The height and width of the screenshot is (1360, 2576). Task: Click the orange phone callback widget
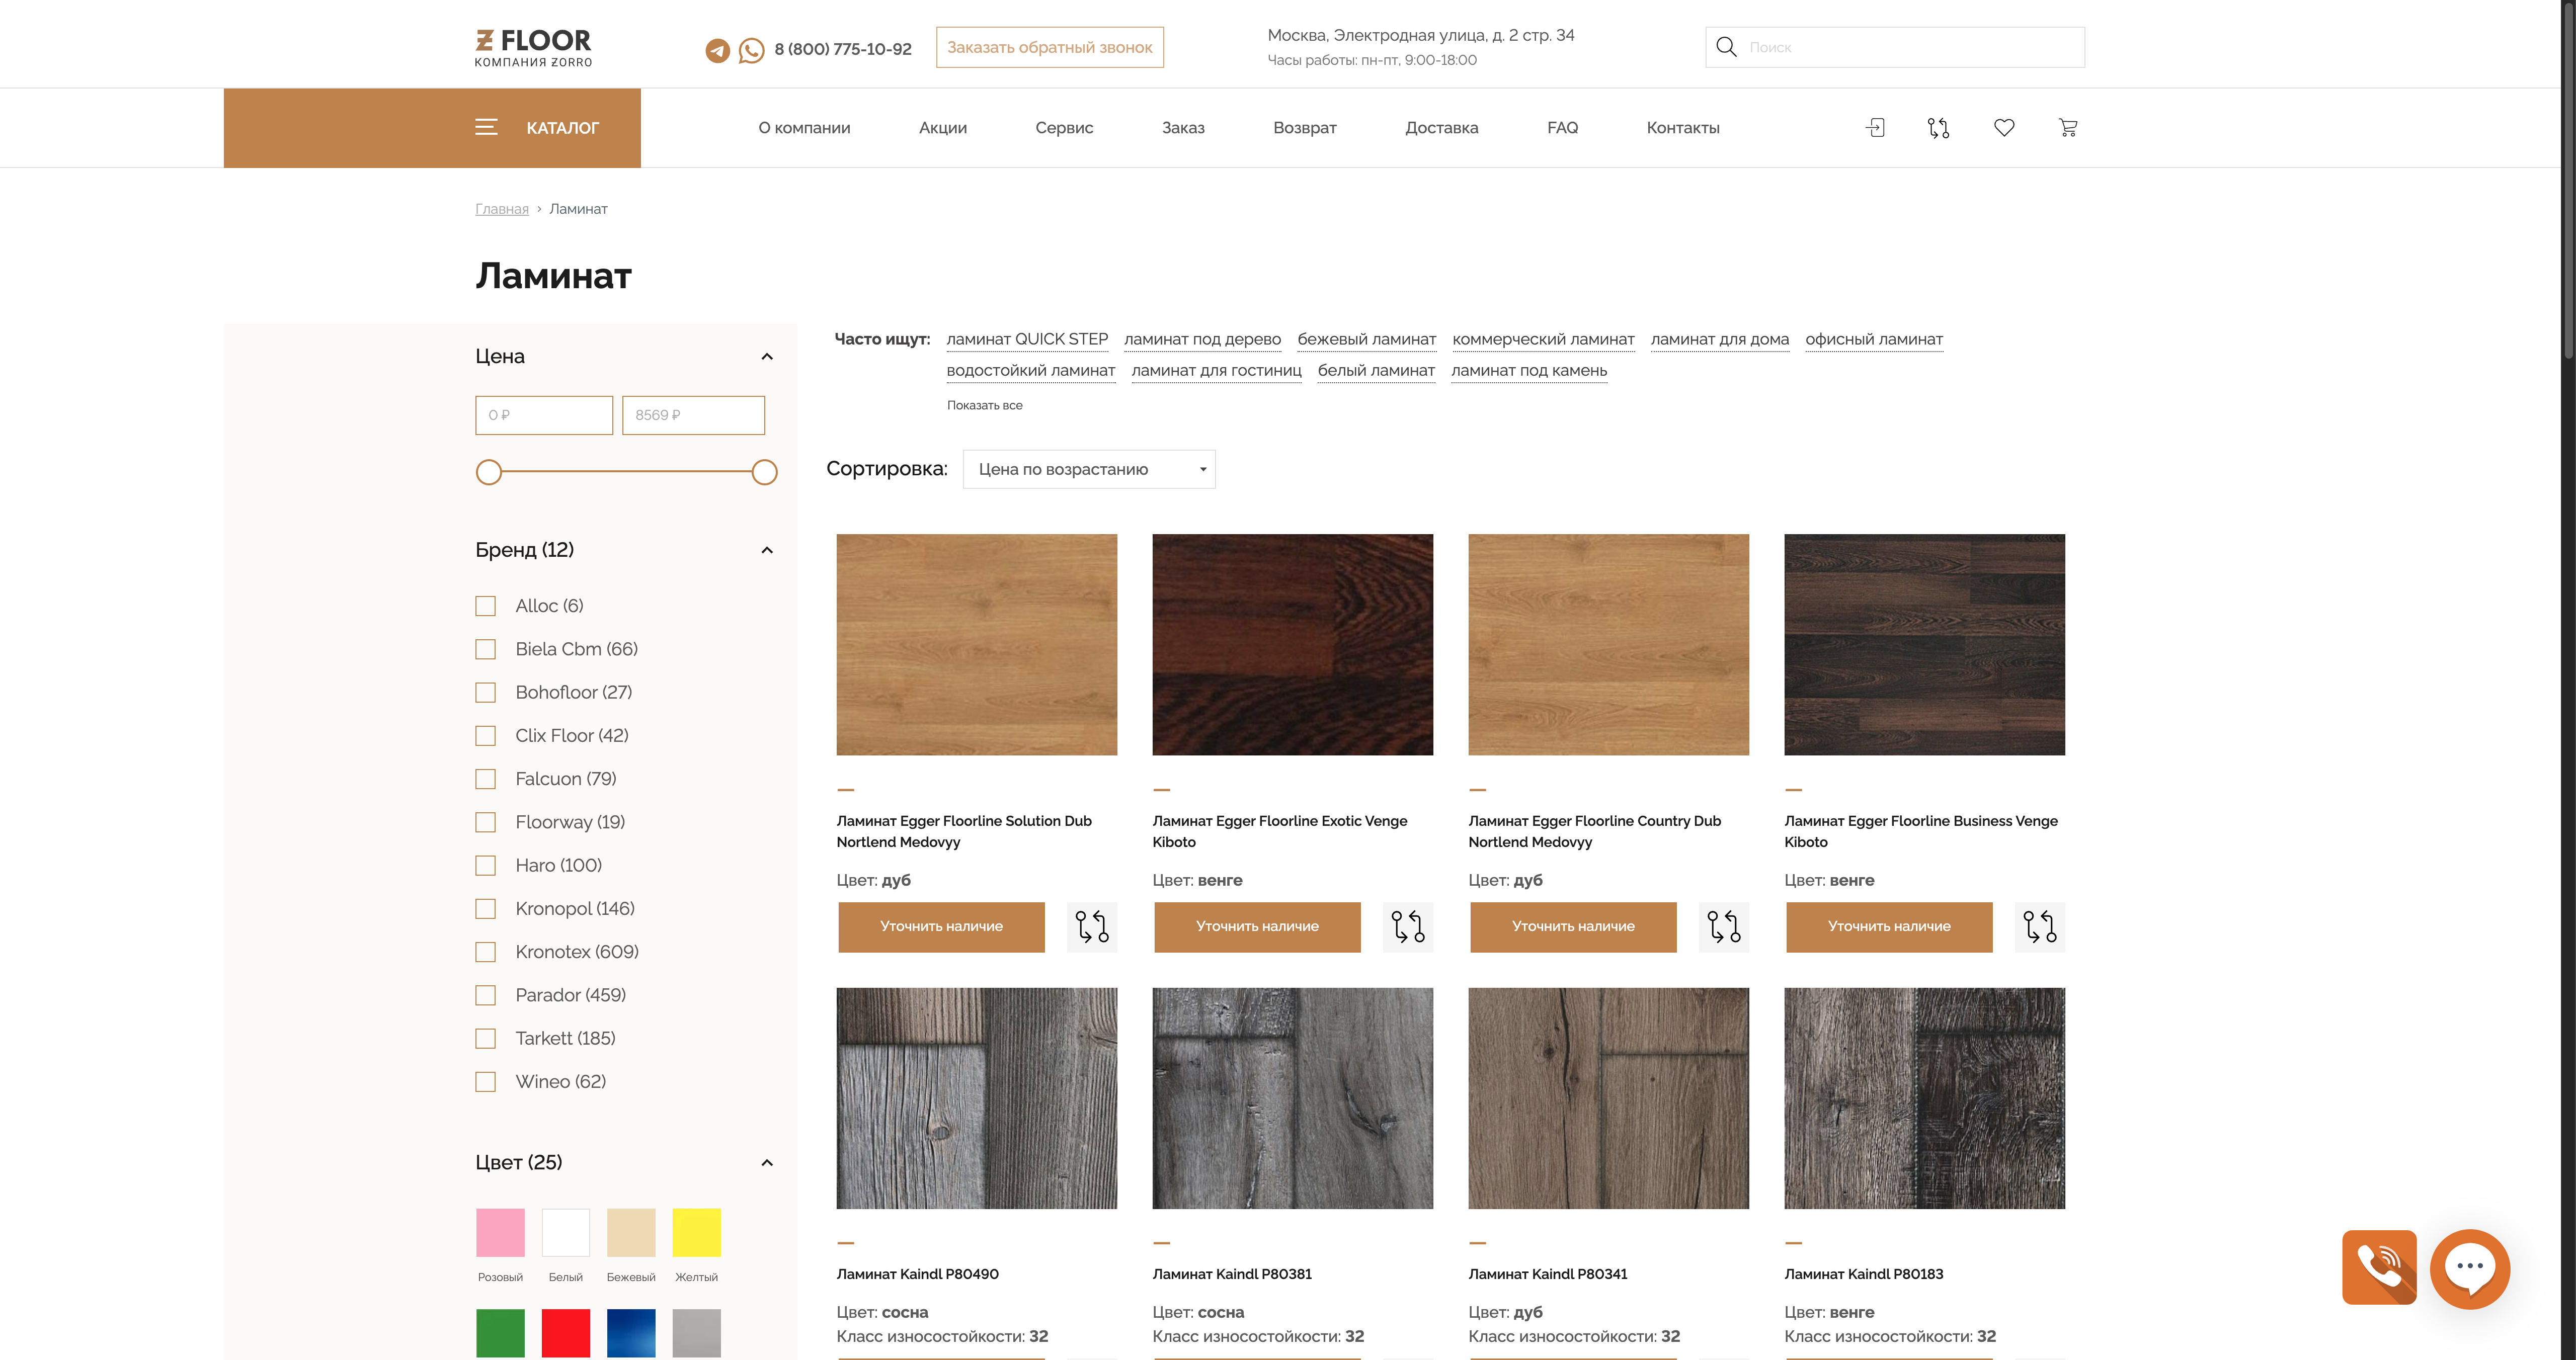pyautogui.click(x=2380, y=1267)
